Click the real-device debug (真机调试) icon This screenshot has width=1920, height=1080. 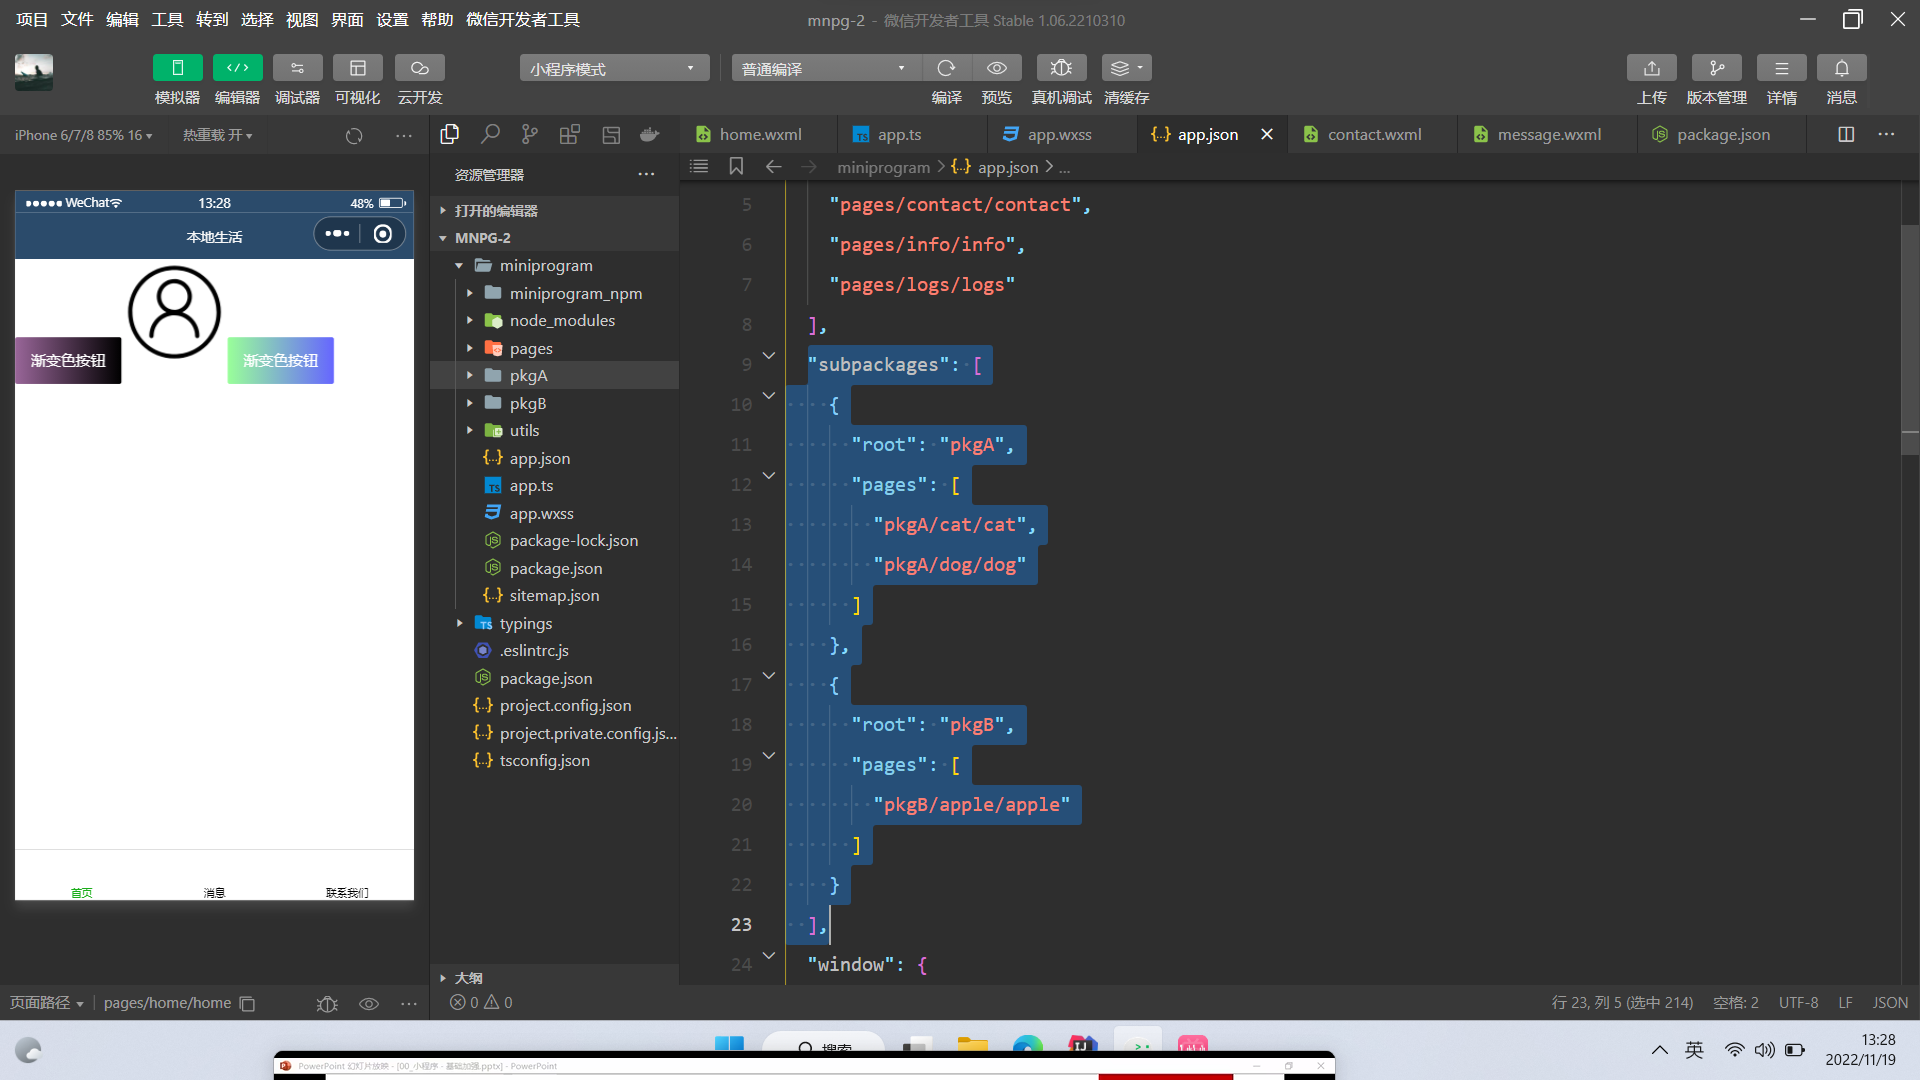[x=1061, y=68]
